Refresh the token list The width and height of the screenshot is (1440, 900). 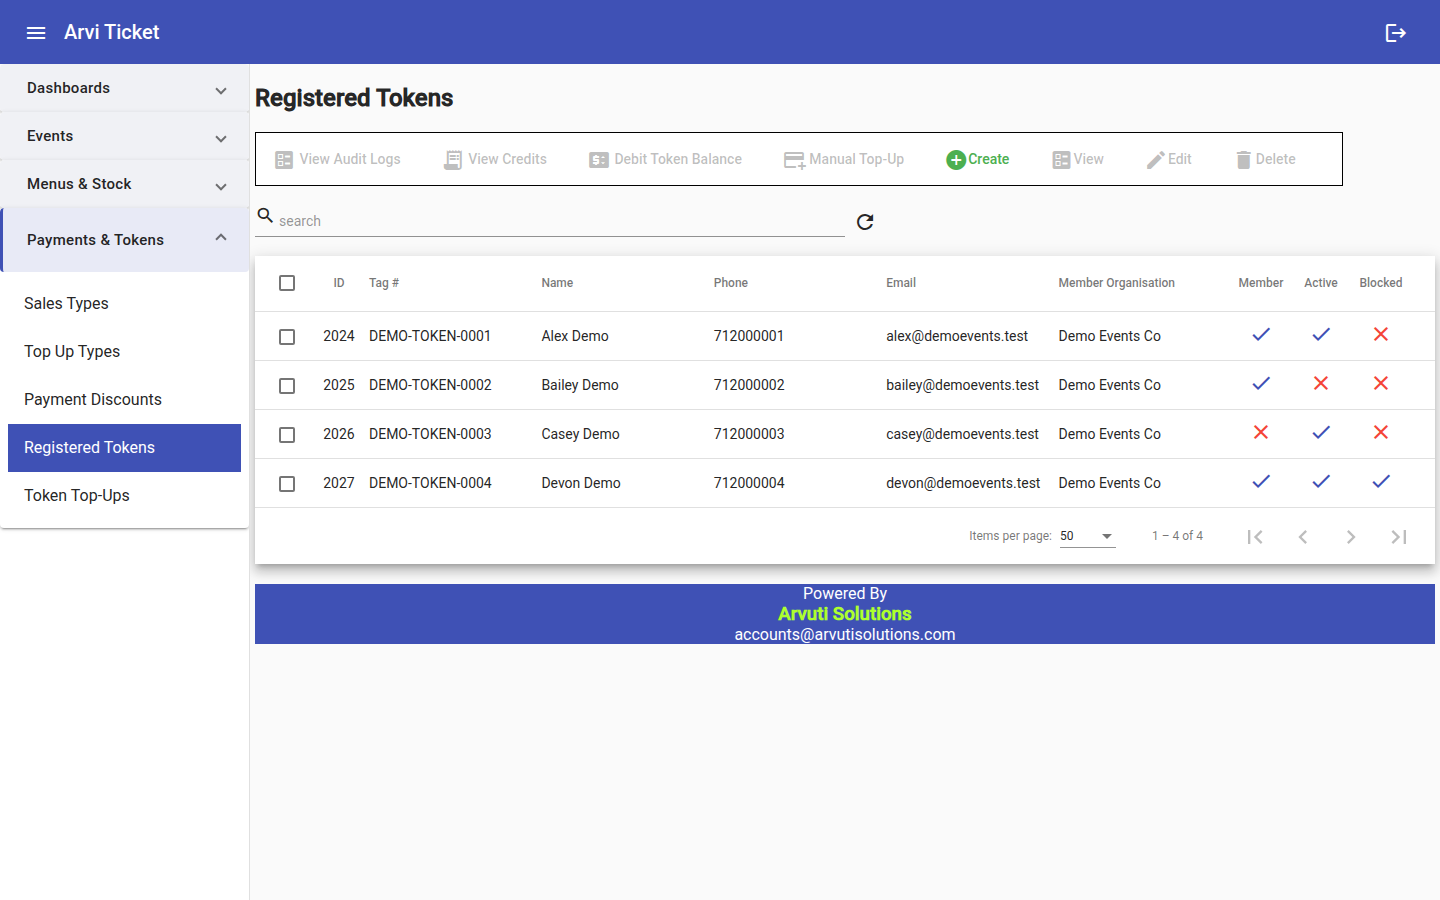865,222
